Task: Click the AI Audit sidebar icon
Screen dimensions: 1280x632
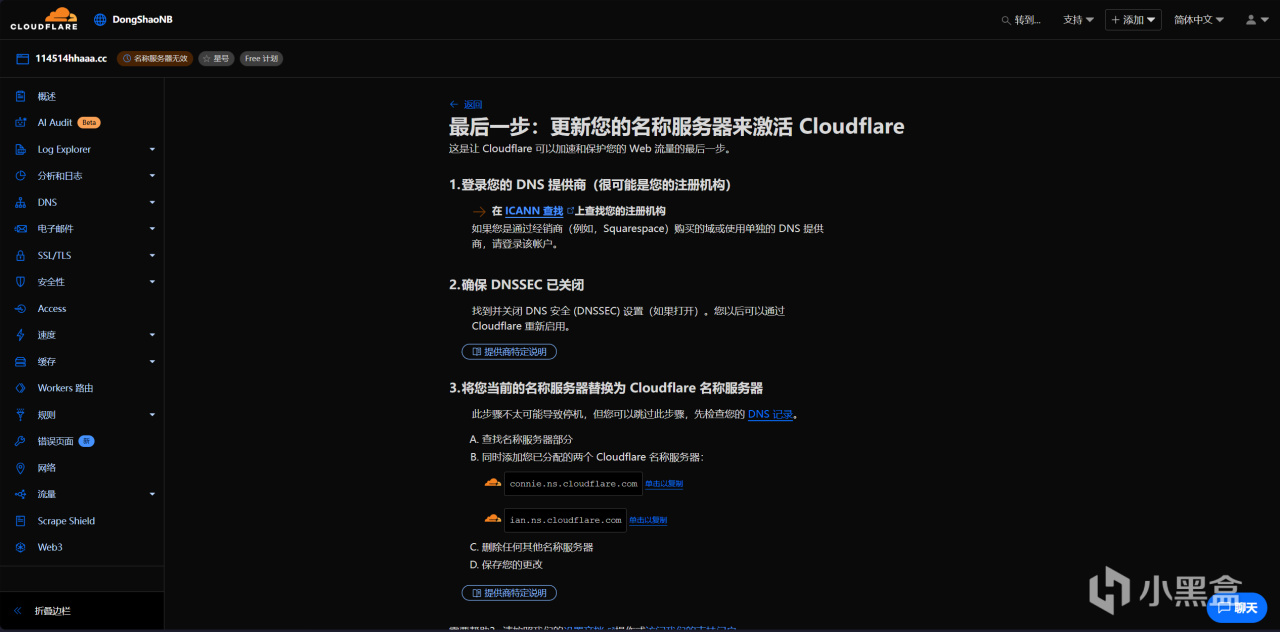Action: point(21,123)
